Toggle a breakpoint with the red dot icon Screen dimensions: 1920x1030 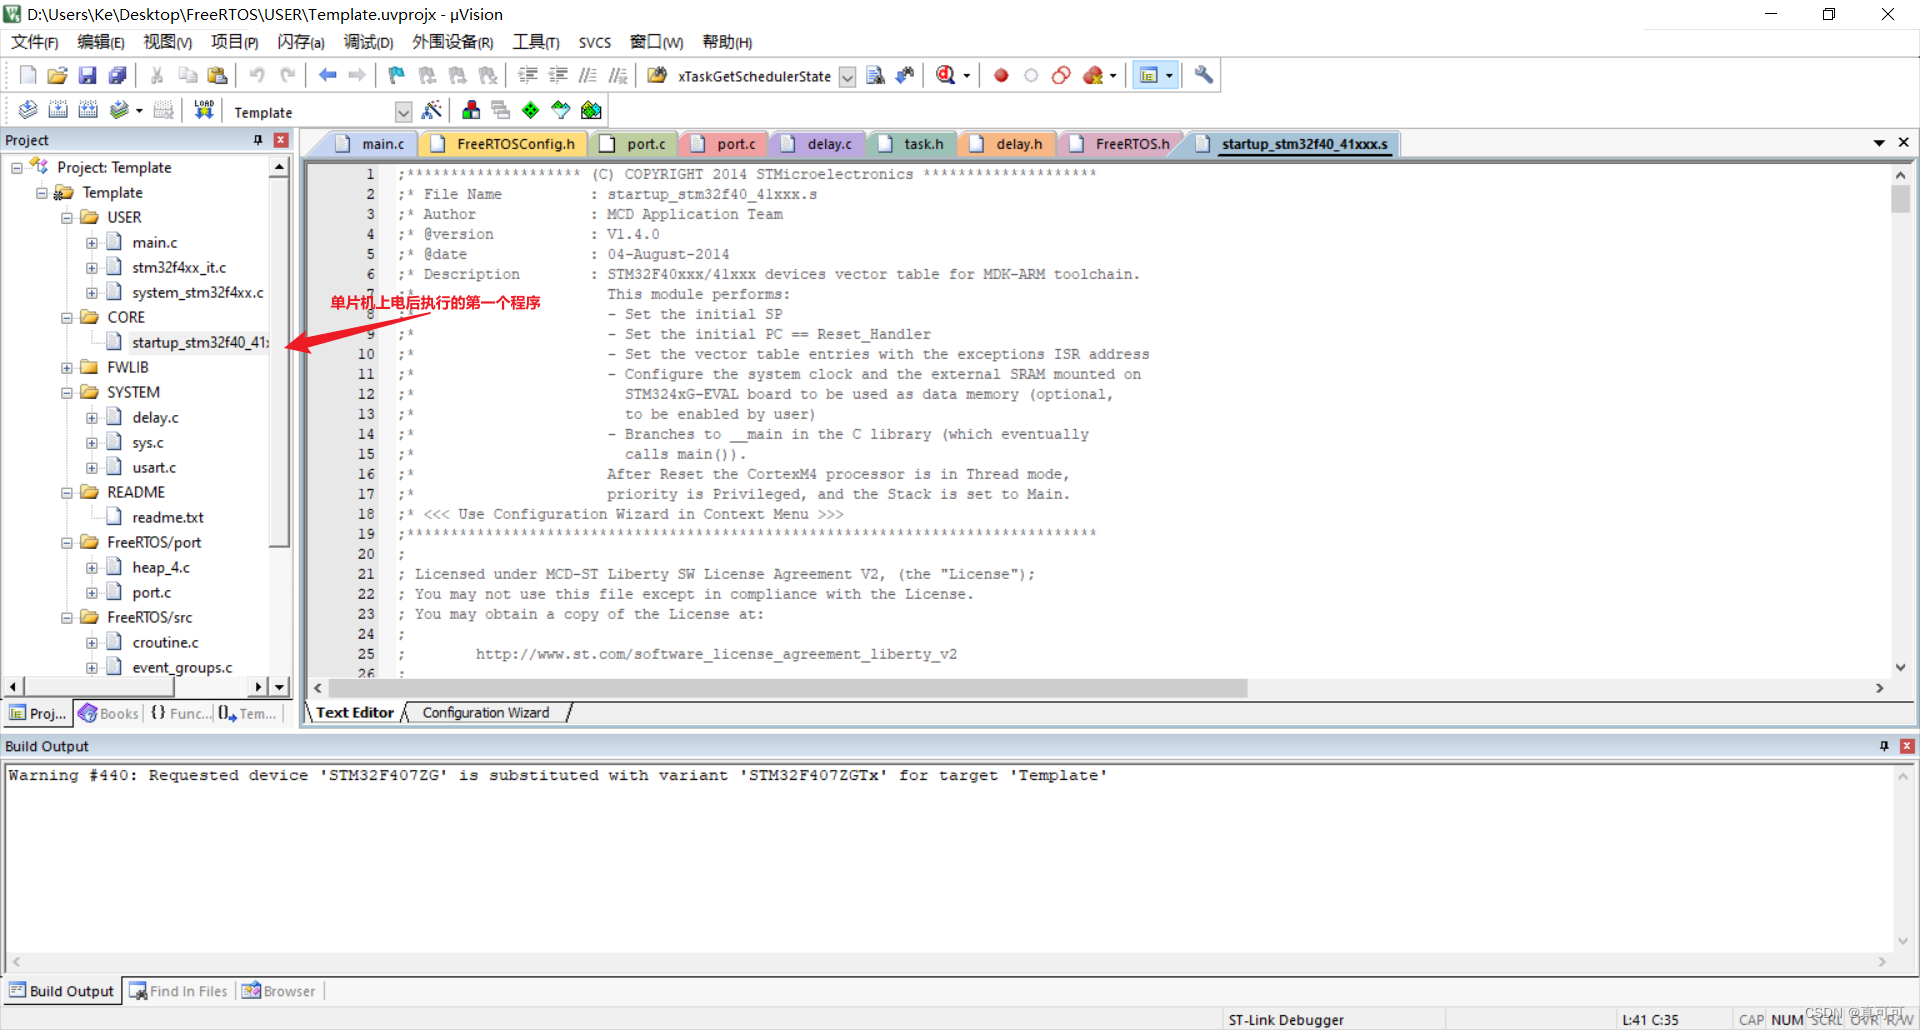tap(1000, 75)
